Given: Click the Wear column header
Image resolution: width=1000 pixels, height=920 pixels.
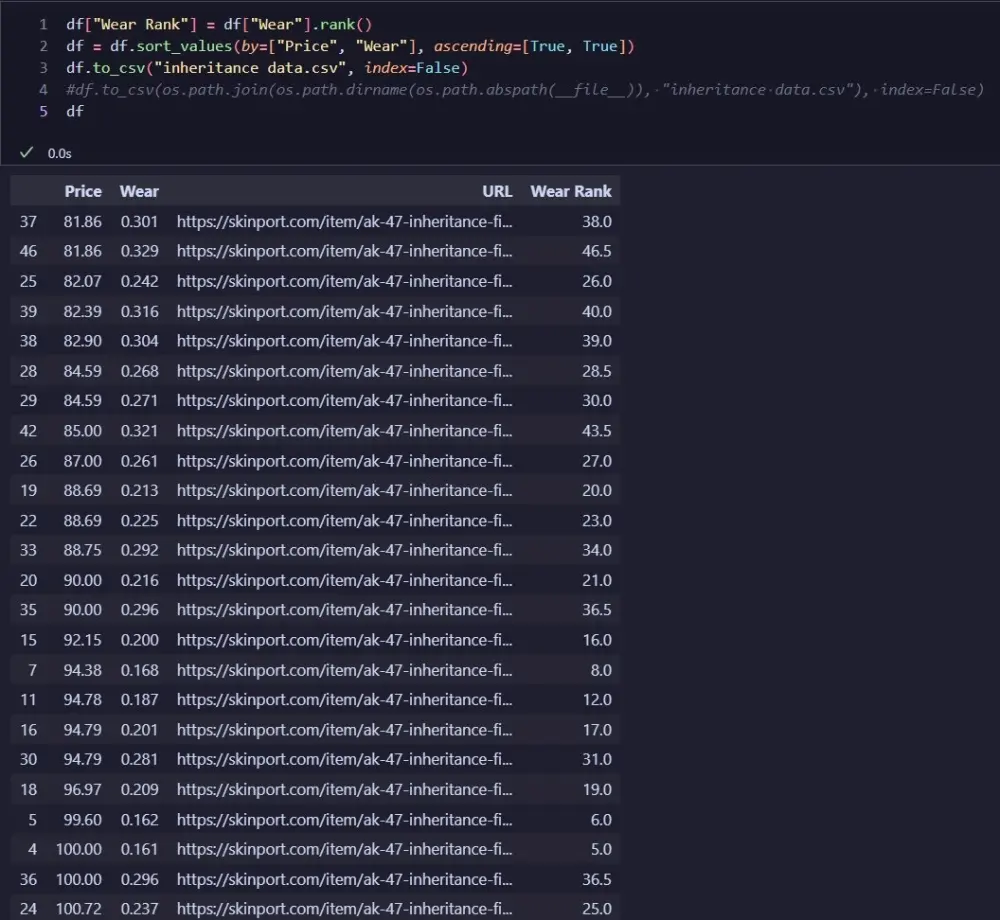Looking at the screenshot, I should tap(139, 191).
